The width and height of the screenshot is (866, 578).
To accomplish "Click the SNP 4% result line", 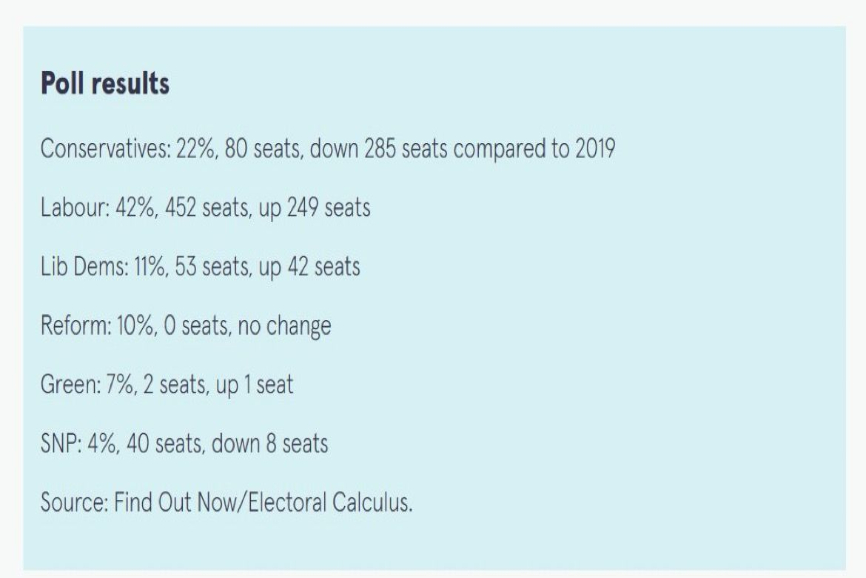I will click(184, 444).
